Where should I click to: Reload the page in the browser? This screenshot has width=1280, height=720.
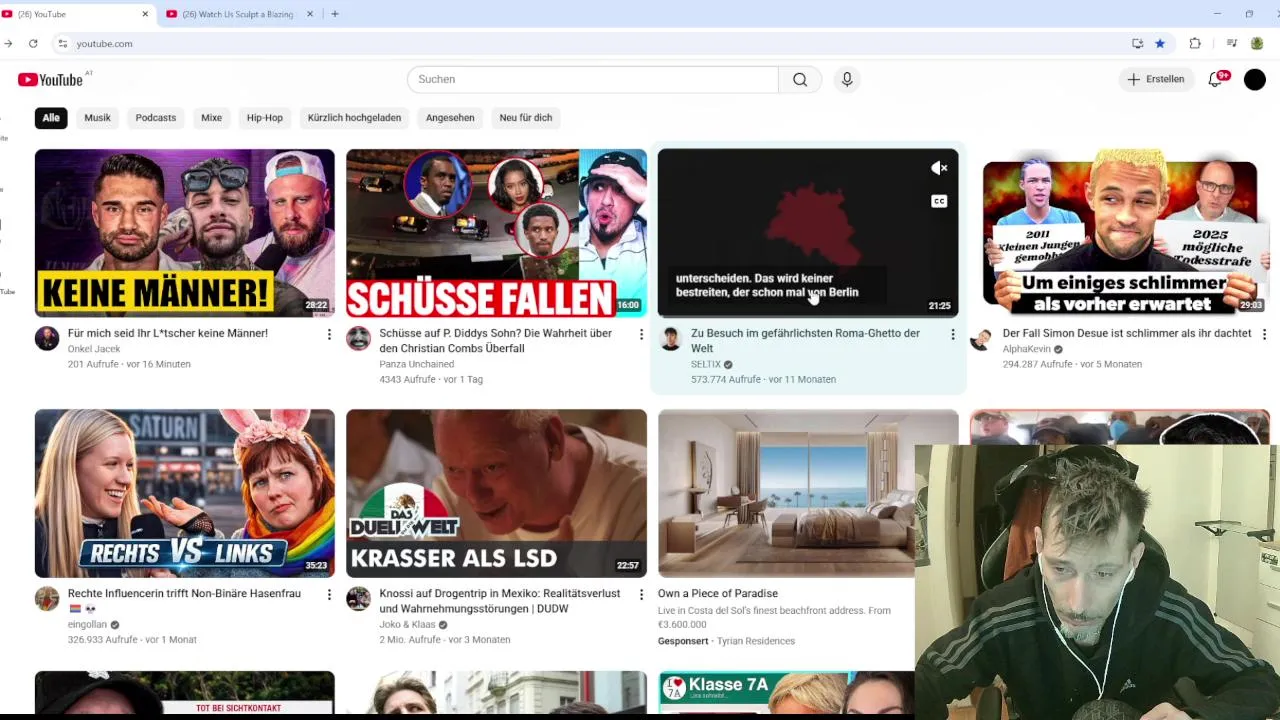(33, 44)
